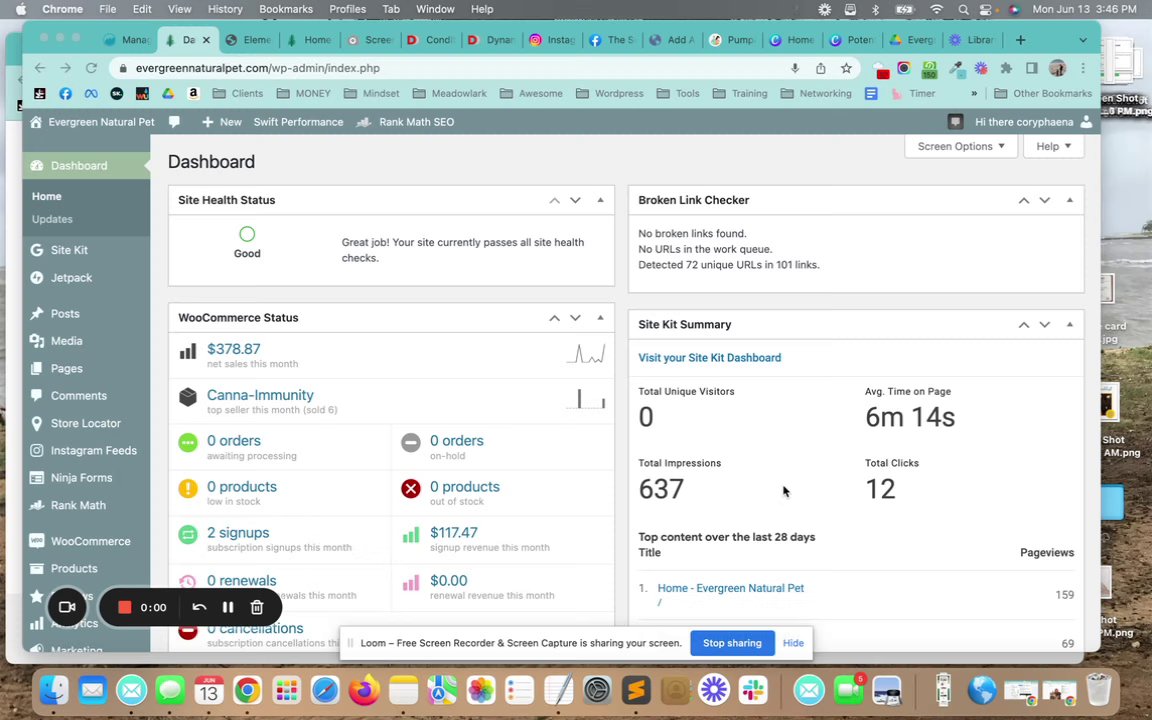The width and height of the screenshot is (1152, 720).
Task: Click $378.87 net sales link
Action: (x=234, y=349)
